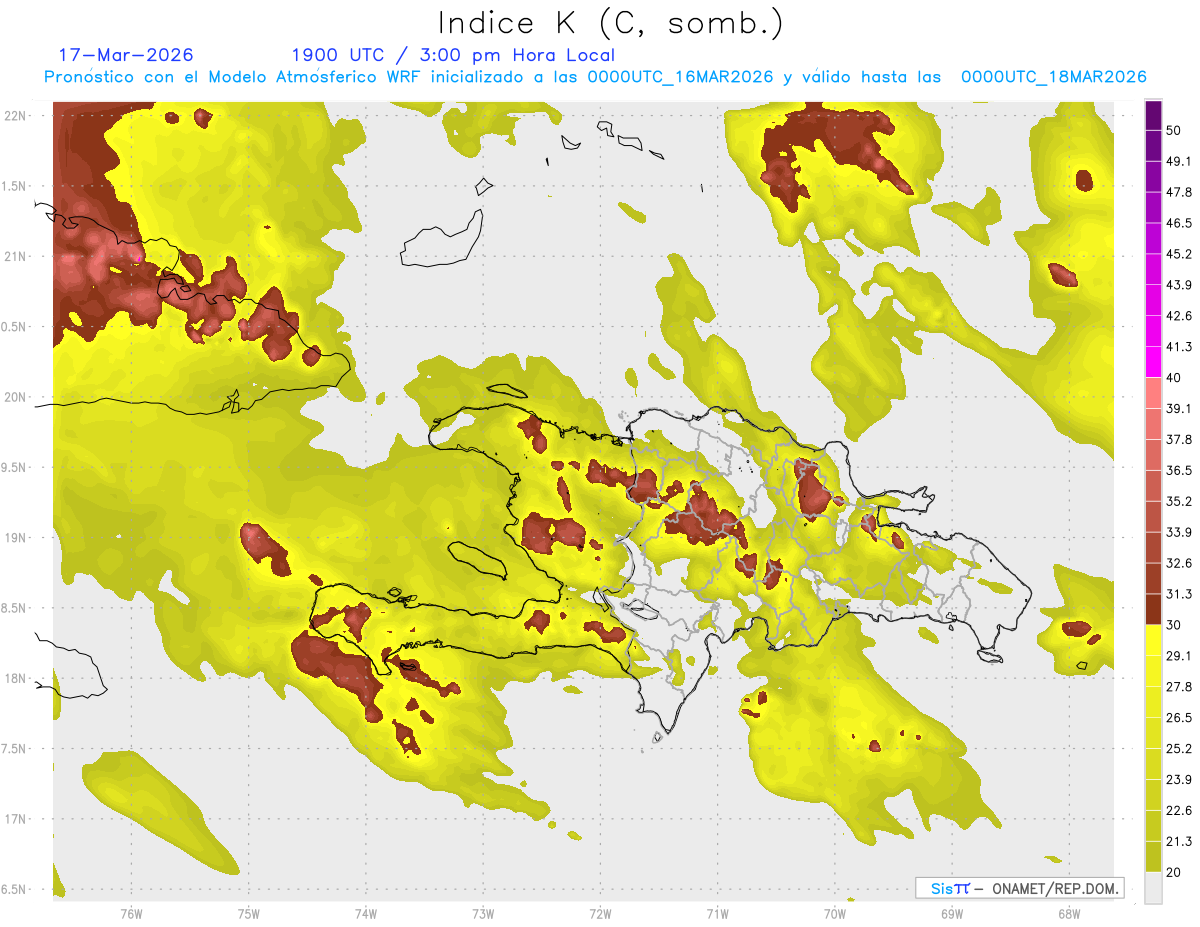Click the longitude label "70W"
This screenshot has height=927, width=1200.
(834, 913)
